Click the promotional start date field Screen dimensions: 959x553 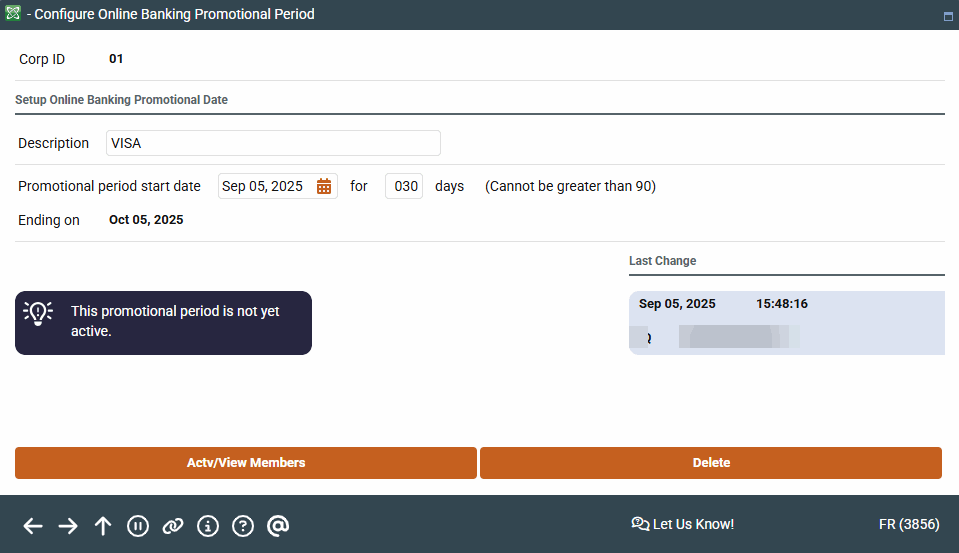pyautogui.click(x=265, y=186)
